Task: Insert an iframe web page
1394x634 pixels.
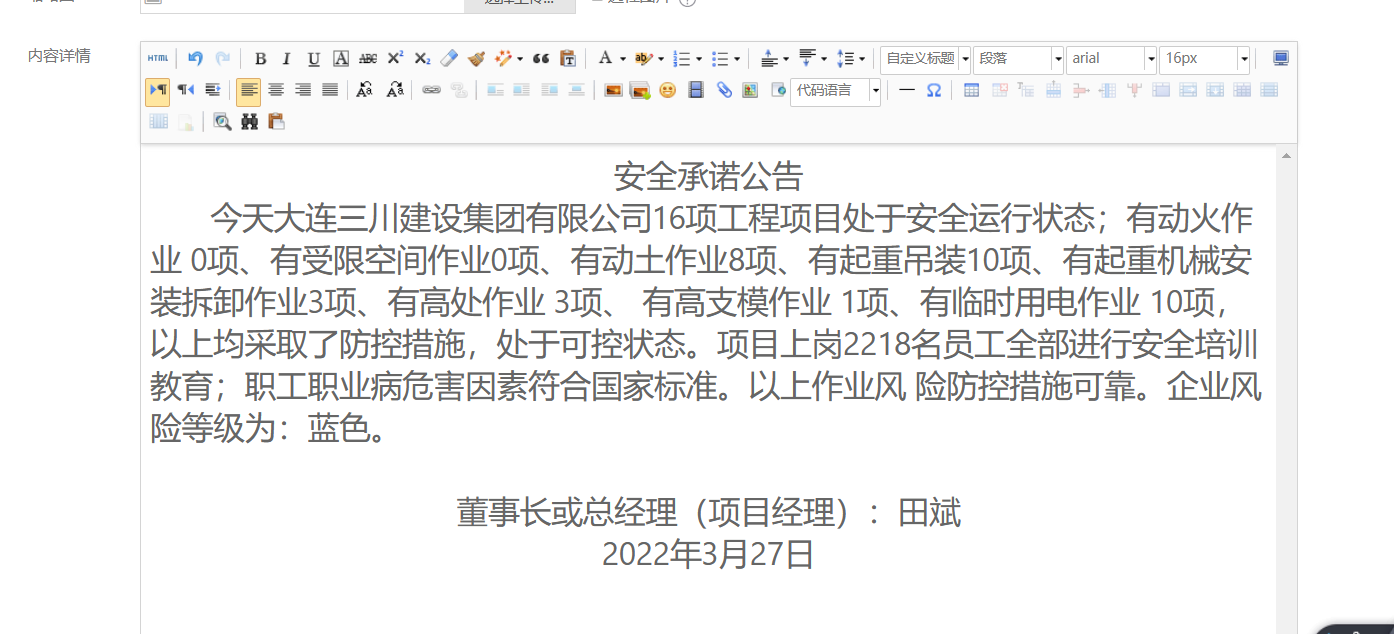Action: pyautogui.click(x=779, y=90)
